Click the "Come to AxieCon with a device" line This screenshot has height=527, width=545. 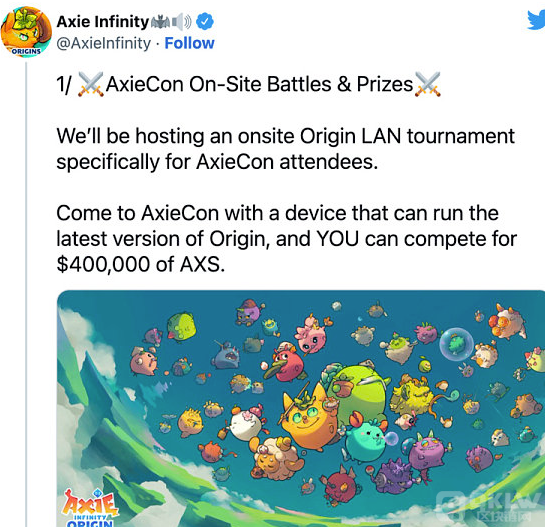277,213
